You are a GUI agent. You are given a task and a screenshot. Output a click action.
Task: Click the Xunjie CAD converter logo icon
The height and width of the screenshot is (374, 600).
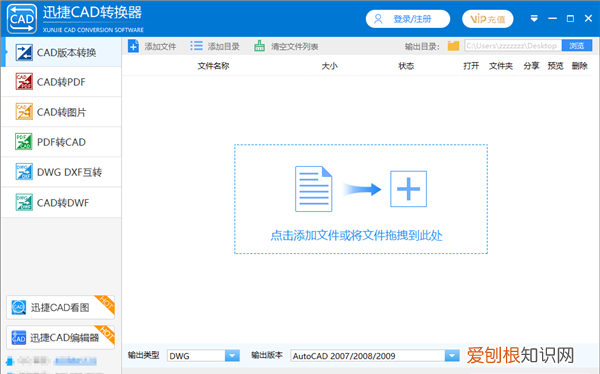22,18
